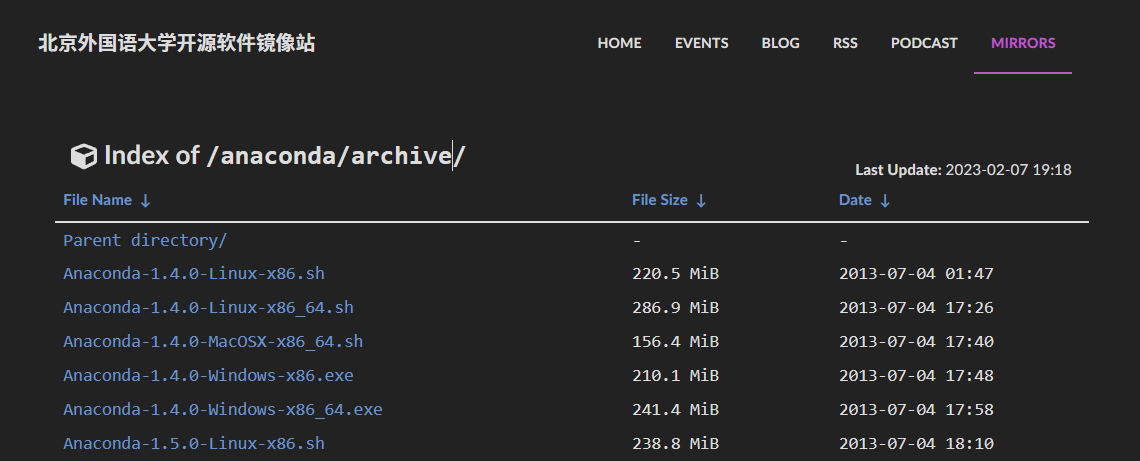Download Anaconda-1.4.0-Linux-x86_64.sh file
Image resolution: width=1140 pixels, height=461 pixels.
pos(208,307)
